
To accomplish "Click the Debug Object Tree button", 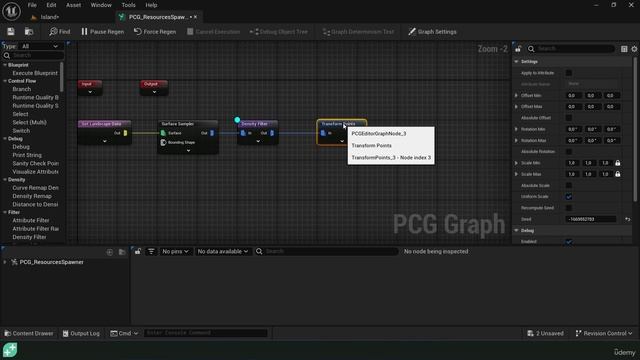I will (279, 31).
